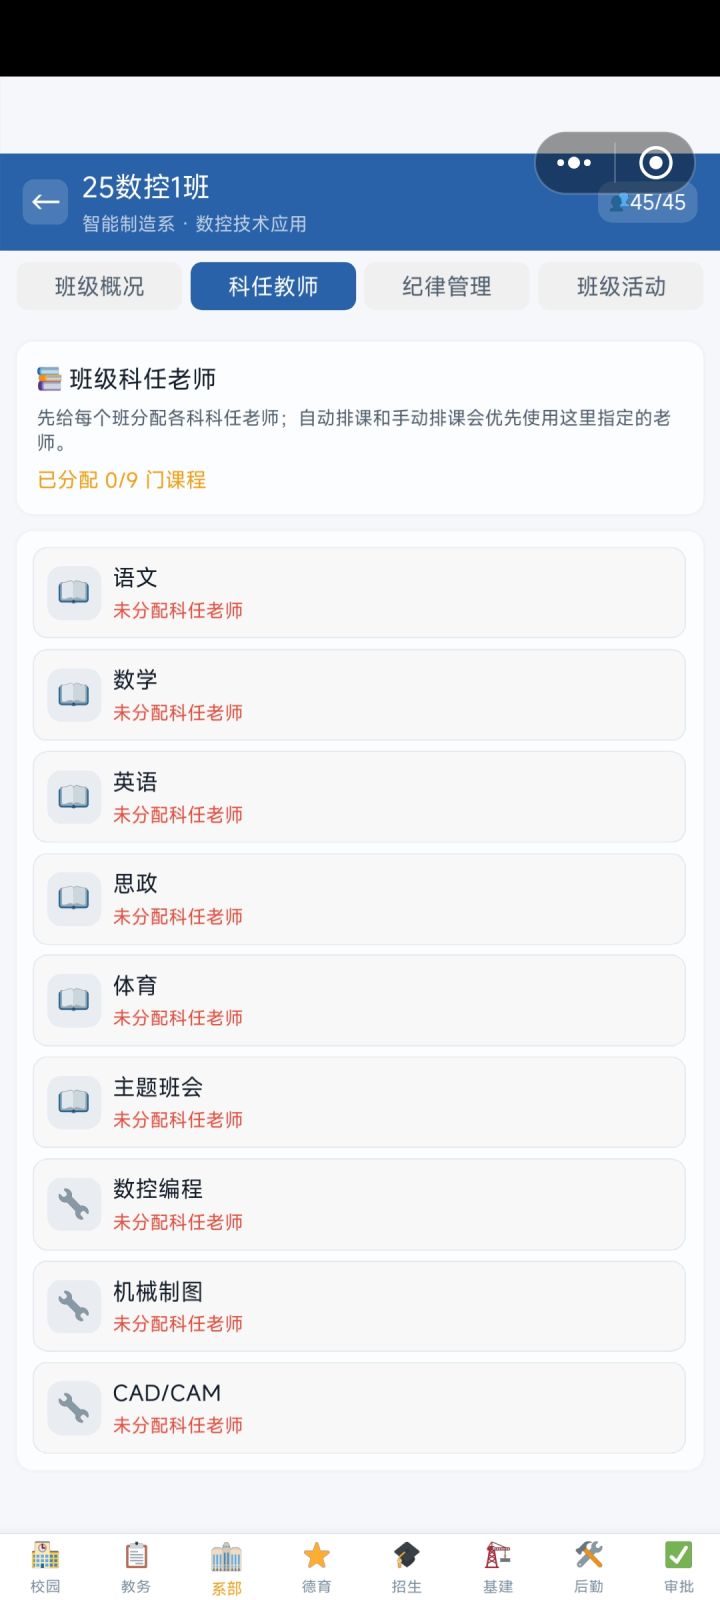Tap the 45/45 student count badge

[x=648, y=202]
